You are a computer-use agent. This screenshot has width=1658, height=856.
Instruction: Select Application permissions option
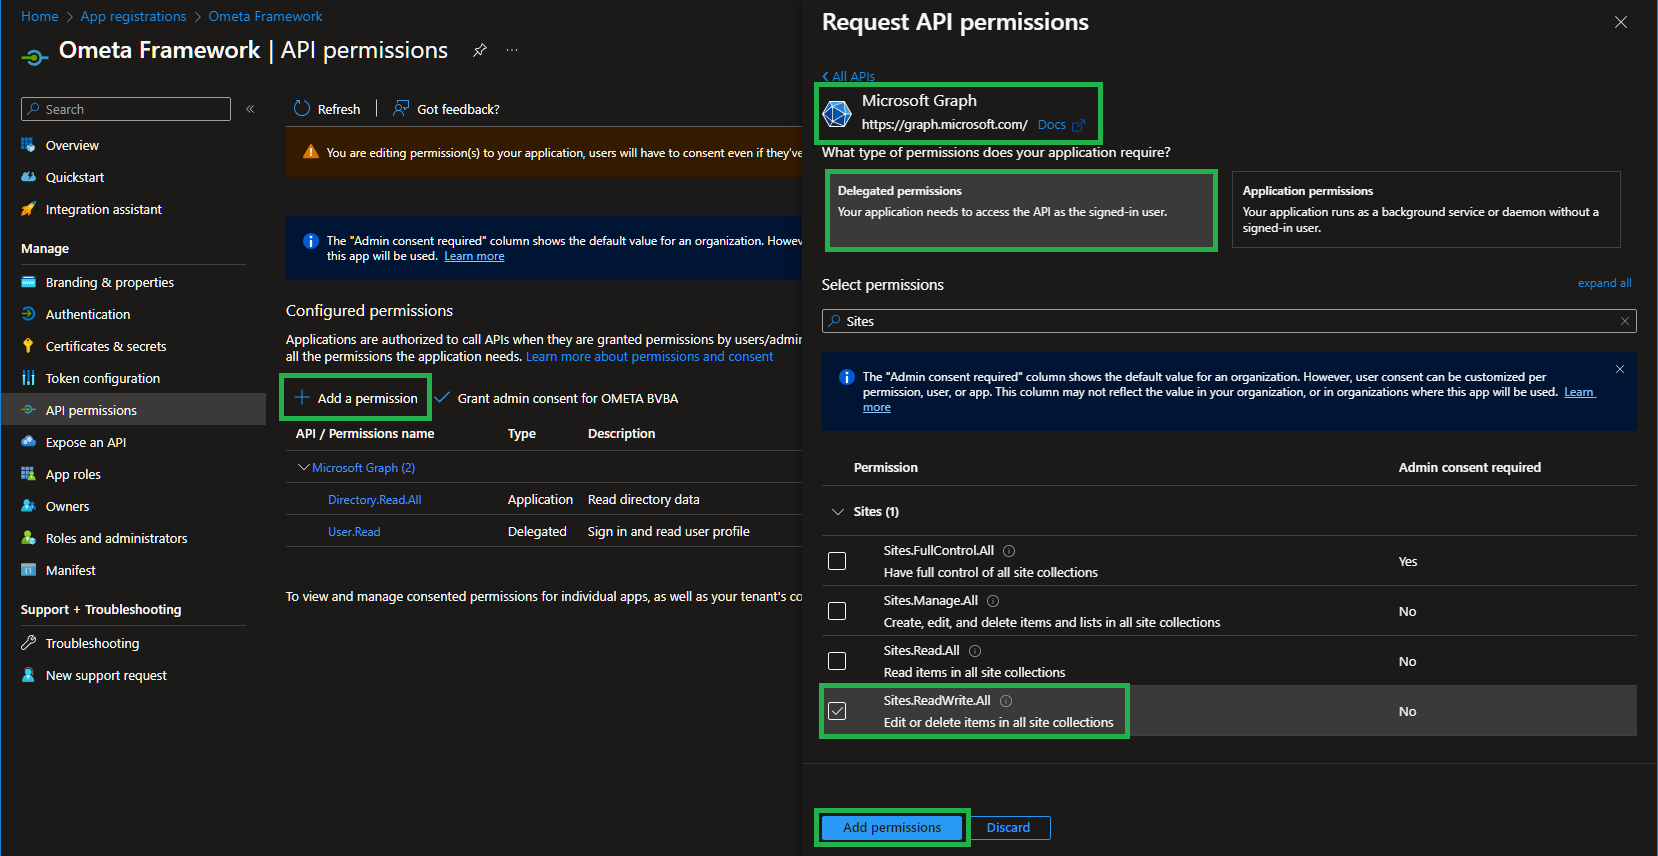click(x=1426, y=209)
